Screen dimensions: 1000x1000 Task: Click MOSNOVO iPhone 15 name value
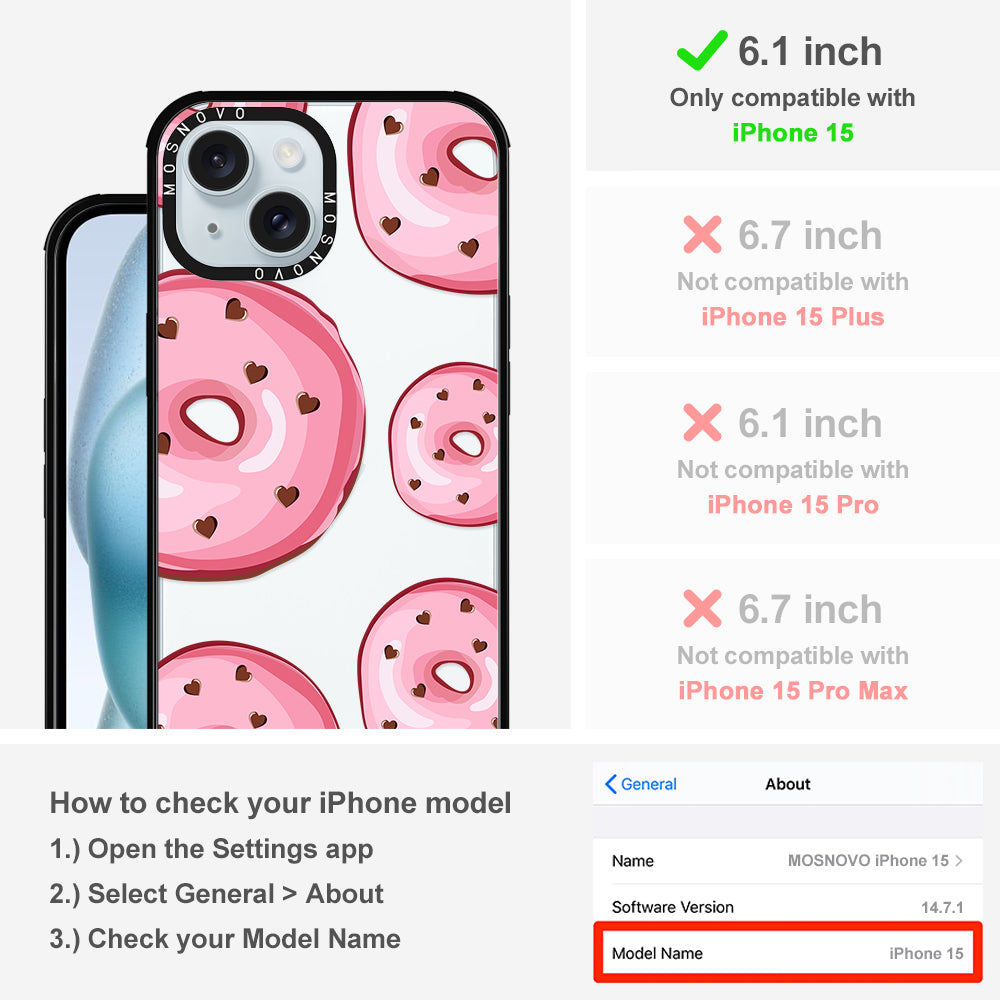pyautogui.click(x=868, y=860)
